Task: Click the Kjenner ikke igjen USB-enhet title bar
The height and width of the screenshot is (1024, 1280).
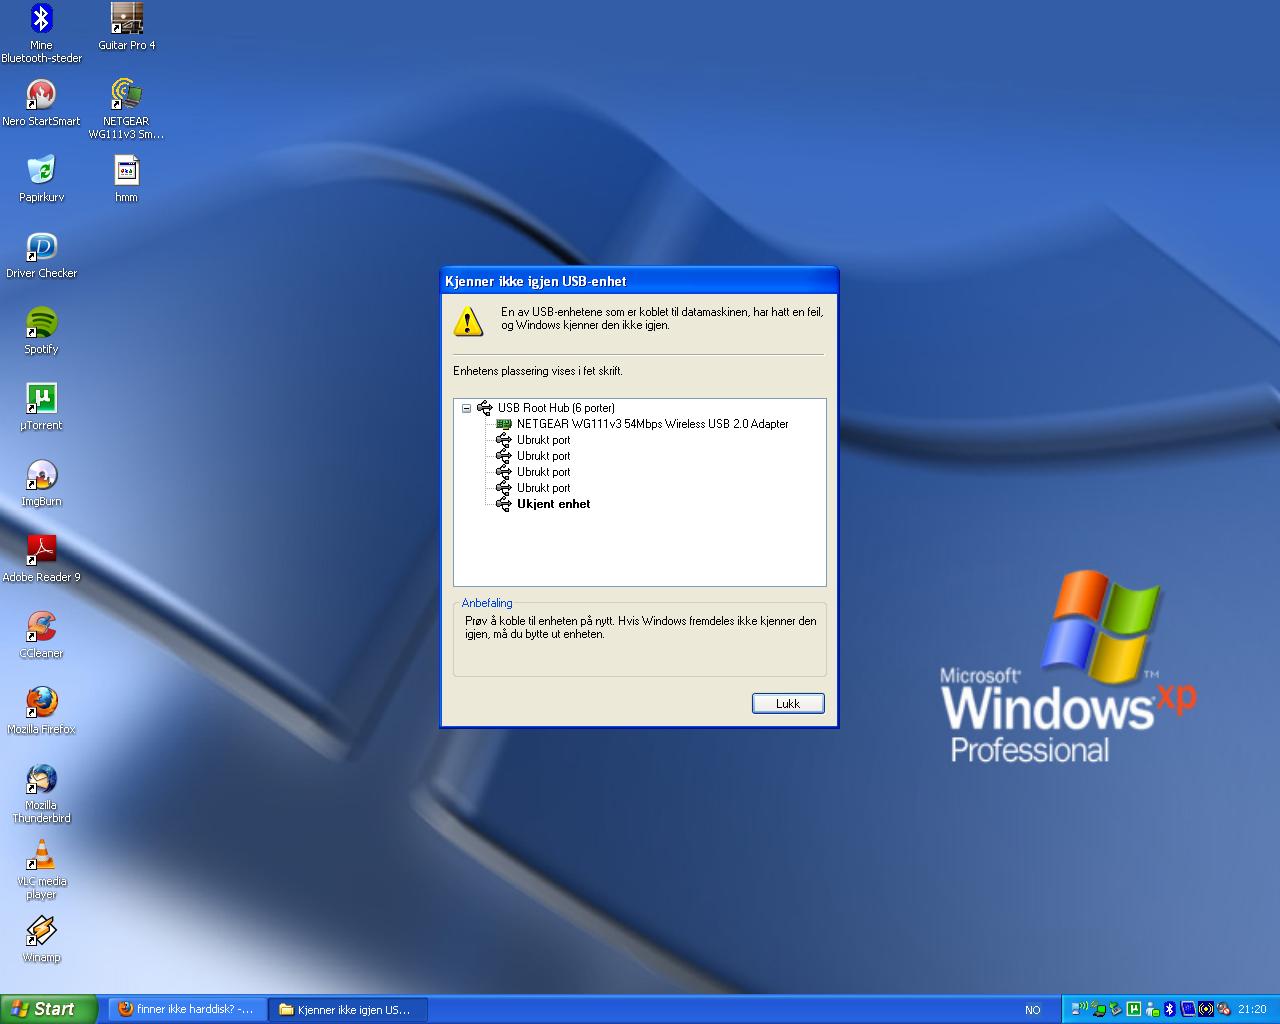Action: [639, 281]
